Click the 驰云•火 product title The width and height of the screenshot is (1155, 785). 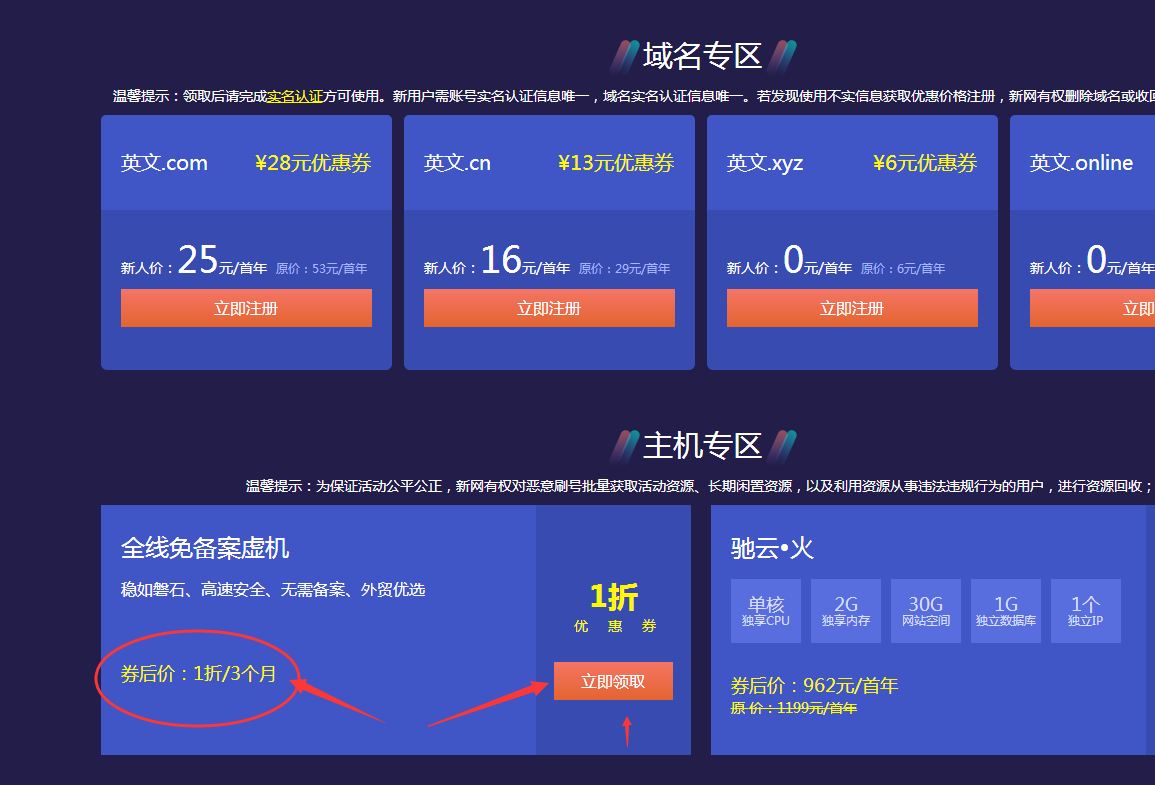pyautogui.click(x=772, y=548)
